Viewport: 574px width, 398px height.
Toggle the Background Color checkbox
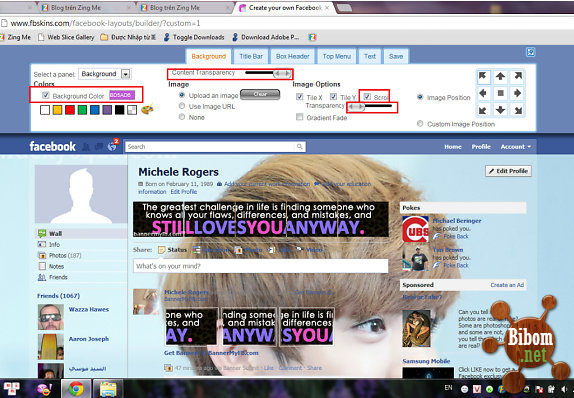click(45, 95)
